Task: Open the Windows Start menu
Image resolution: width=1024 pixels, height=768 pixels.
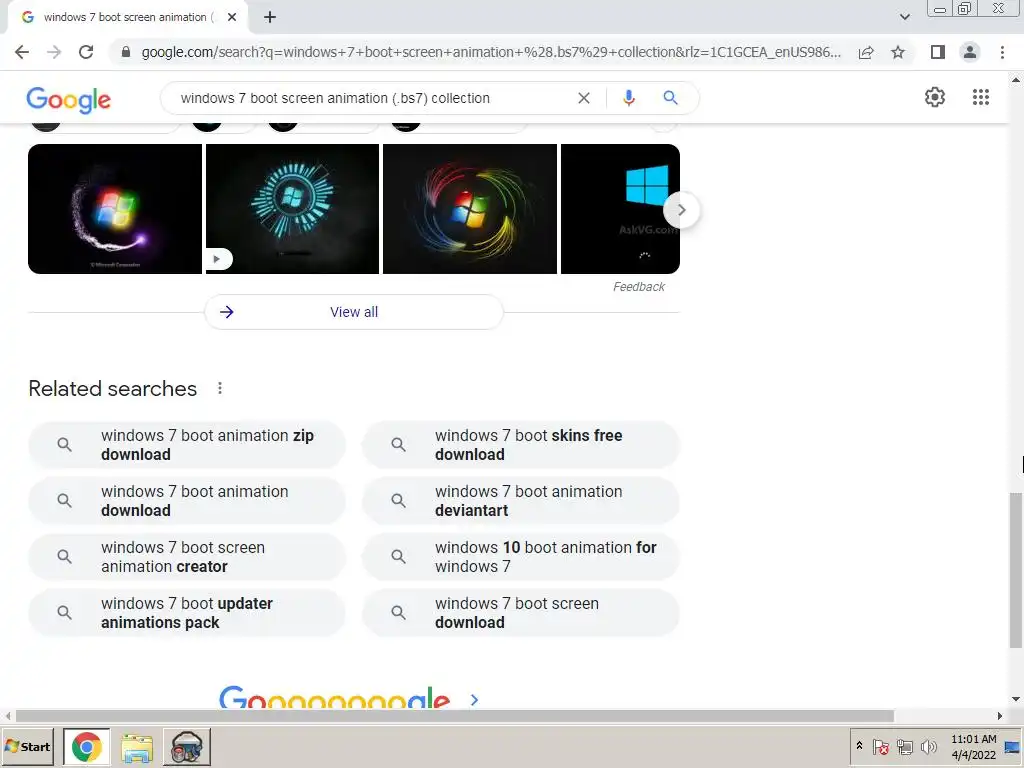Action: pyautogui.click(x=29, y=746)
